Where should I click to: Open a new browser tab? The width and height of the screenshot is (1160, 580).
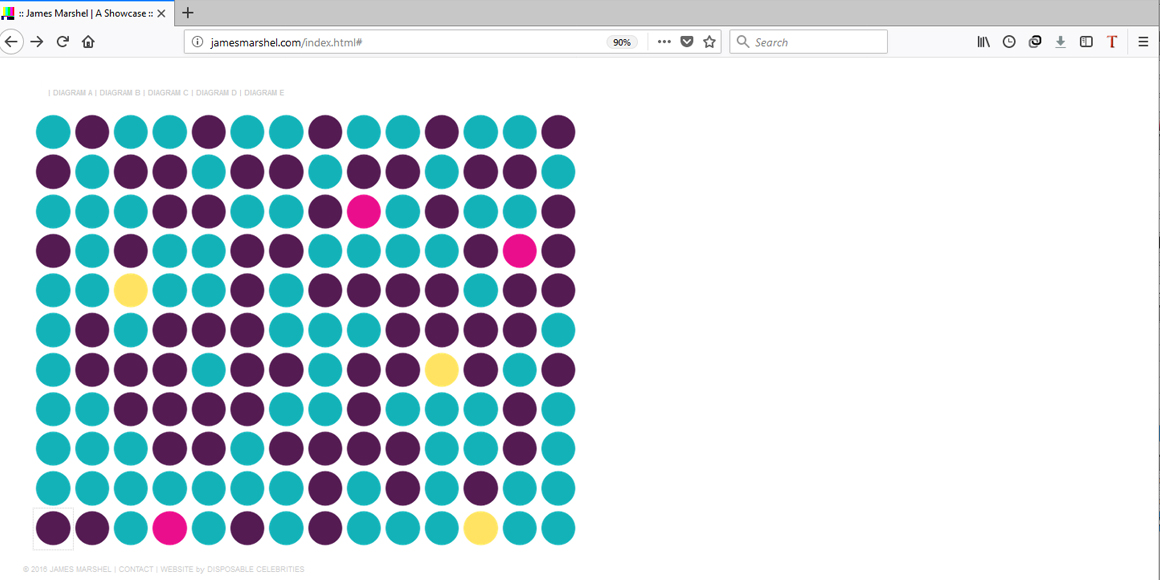188,13
